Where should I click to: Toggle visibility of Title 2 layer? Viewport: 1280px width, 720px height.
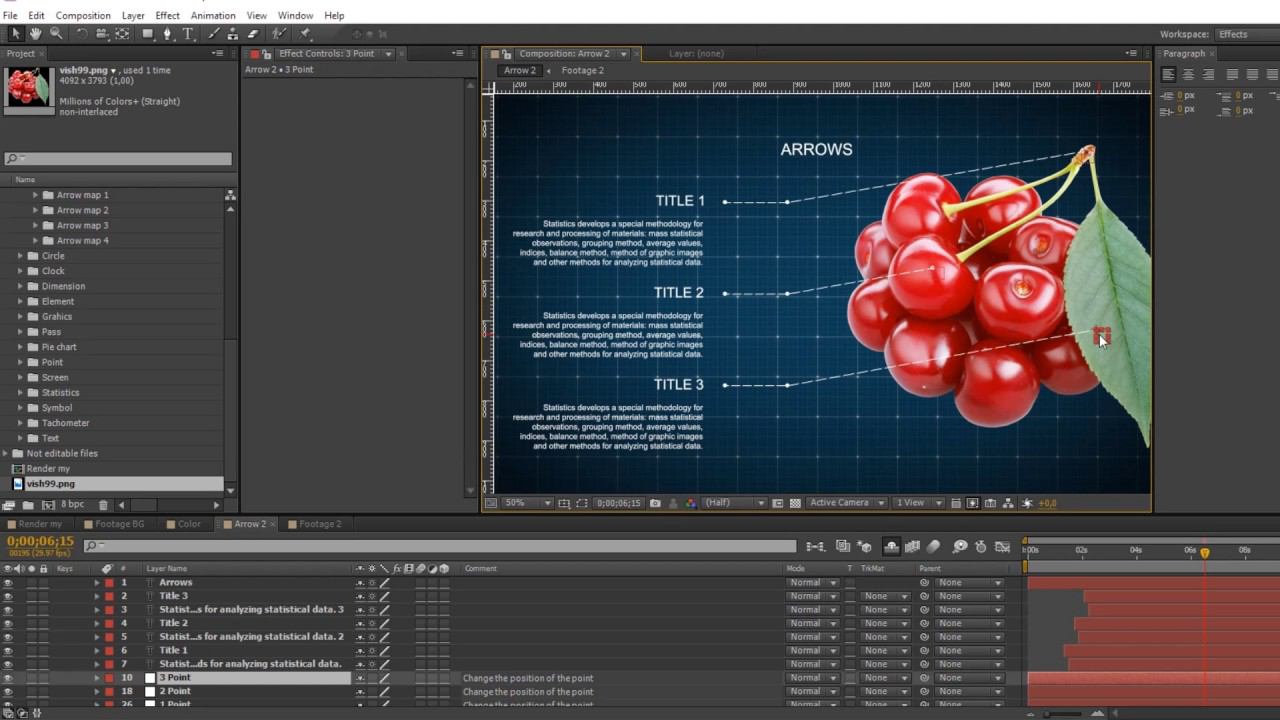pyautogui.click(x=8, y=623)
